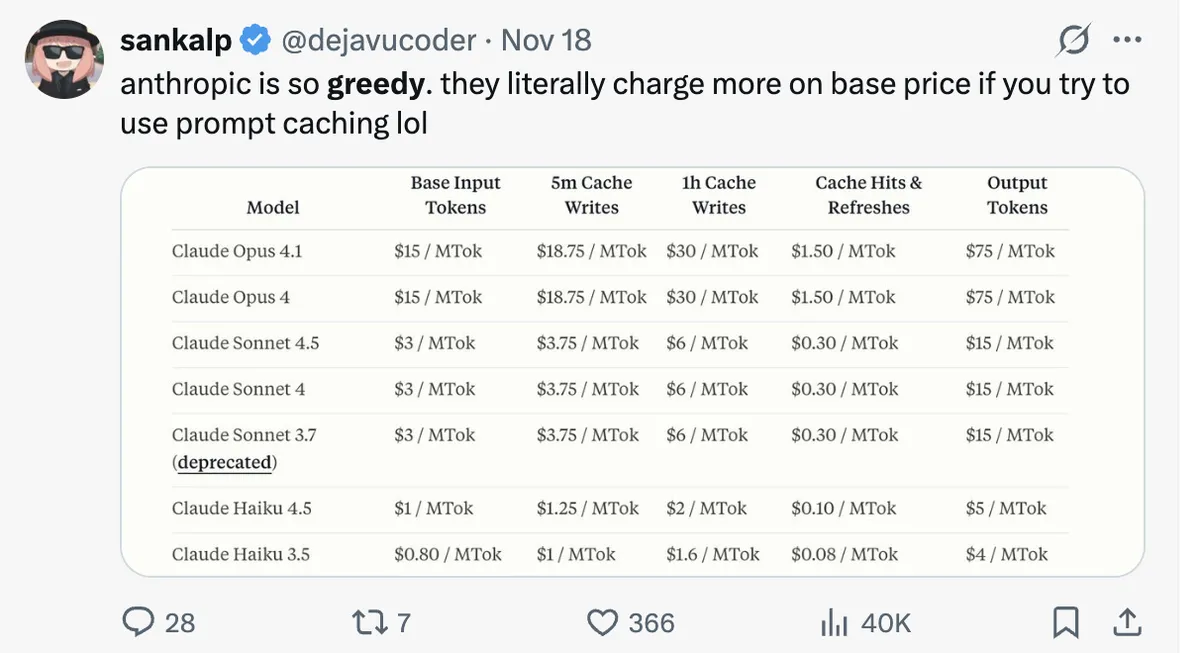Bookmark this tweet
This screenshot has height=653, width=1200.
pyautogui.click(x=1065, y=621)
